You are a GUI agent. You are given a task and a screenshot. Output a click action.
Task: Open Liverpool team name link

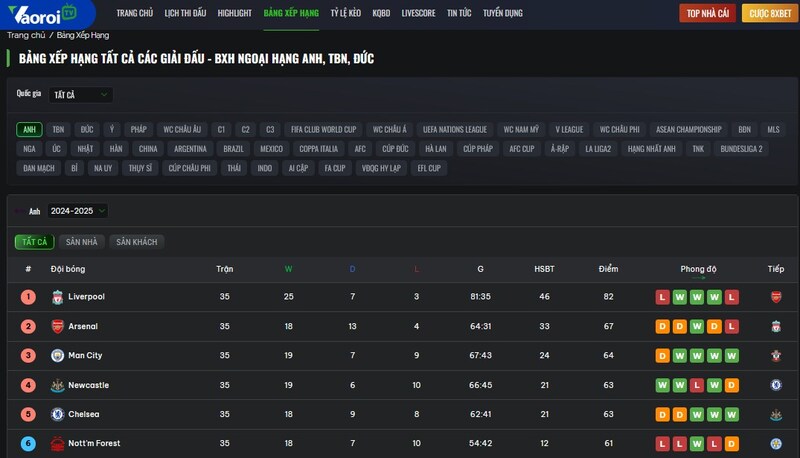86,297
